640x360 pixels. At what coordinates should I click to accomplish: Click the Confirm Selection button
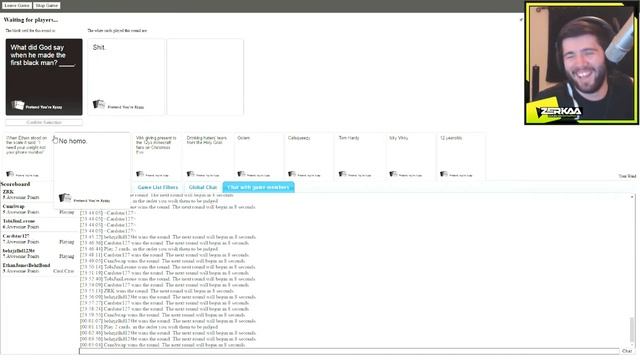click(44, 122)
